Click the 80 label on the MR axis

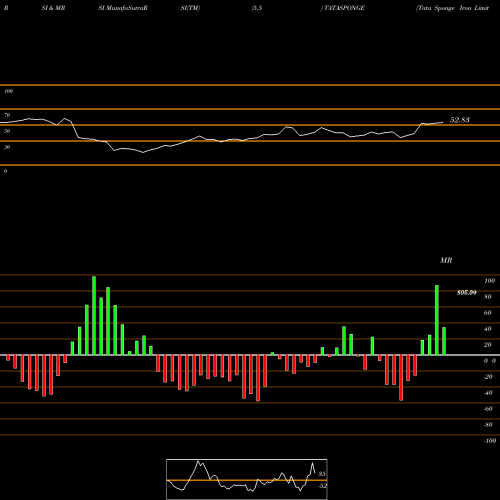click(488, 297)
